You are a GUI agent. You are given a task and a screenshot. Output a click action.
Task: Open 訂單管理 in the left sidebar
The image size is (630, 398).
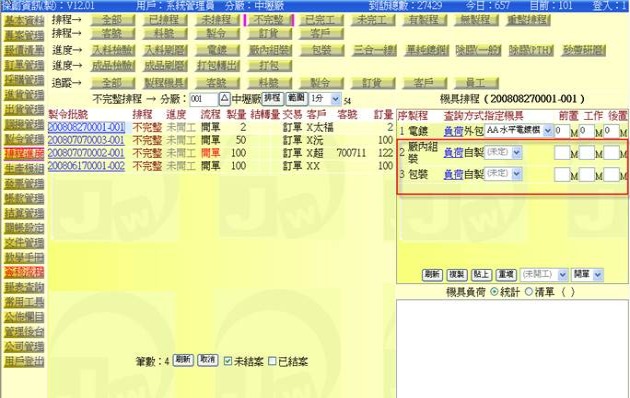pos(24,65)
